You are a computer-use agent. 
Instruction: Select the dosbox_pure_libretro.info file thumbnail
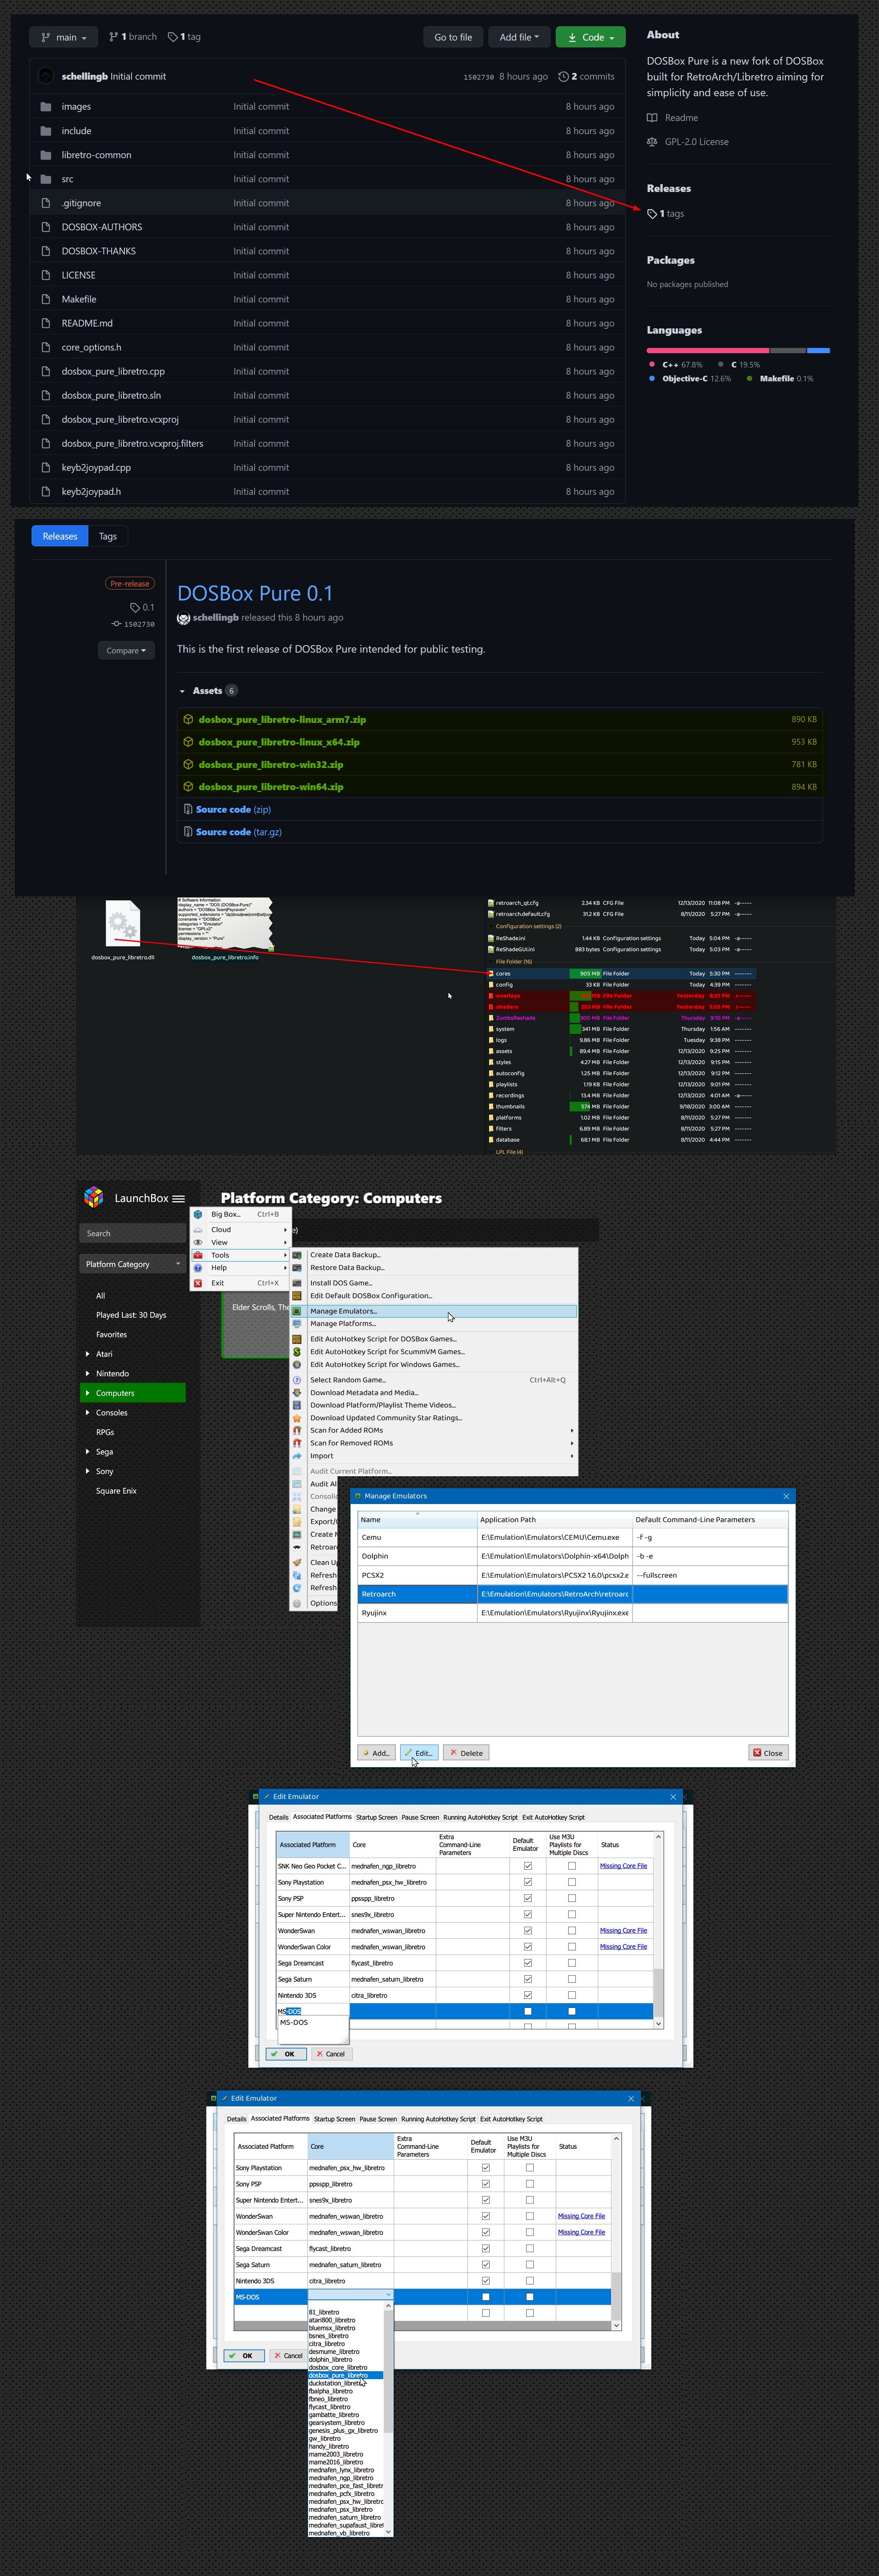(x=225, y=924)
